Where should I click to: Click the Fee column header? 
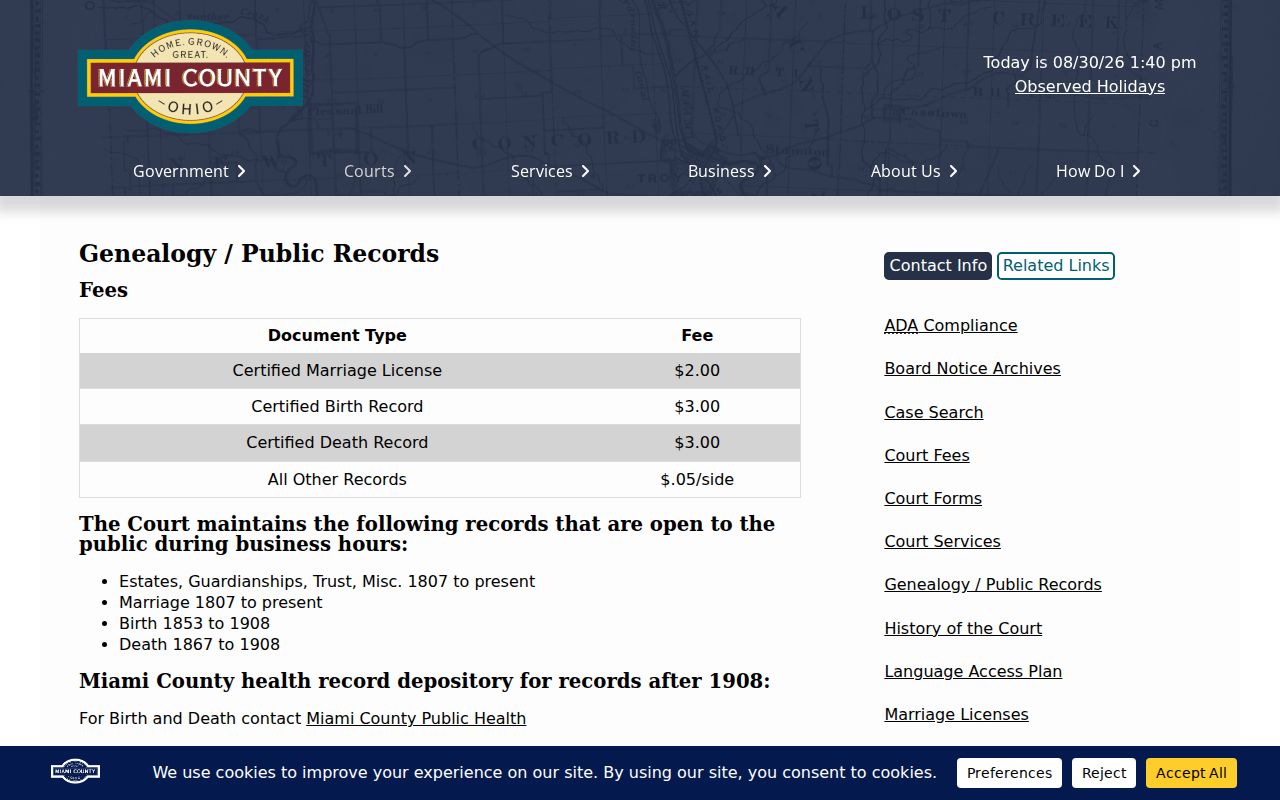click(x=697, y=335)
